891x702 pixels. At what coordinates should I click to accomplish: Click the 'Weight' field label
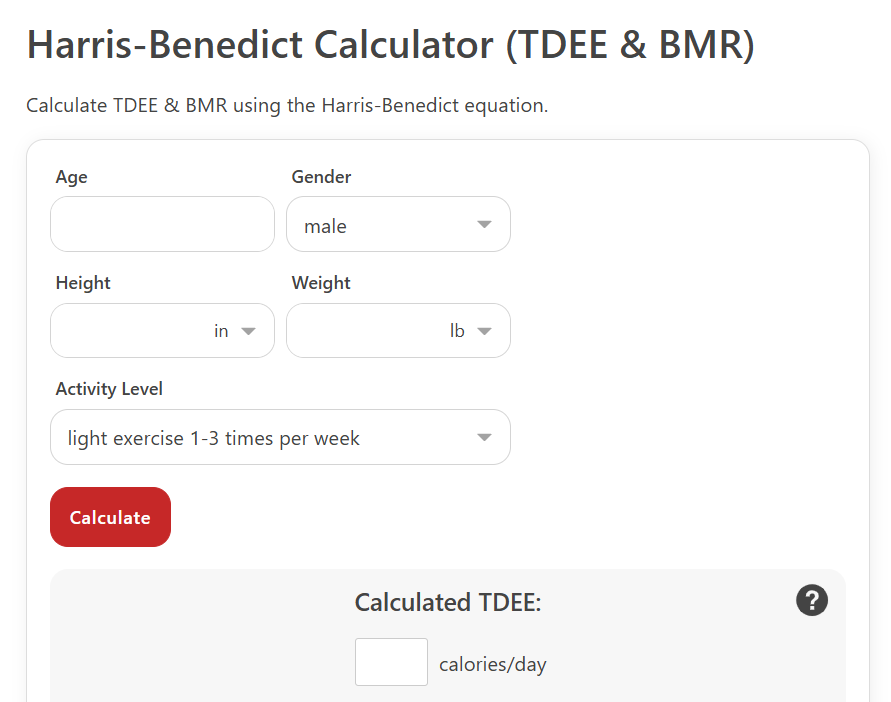[321, 283]
